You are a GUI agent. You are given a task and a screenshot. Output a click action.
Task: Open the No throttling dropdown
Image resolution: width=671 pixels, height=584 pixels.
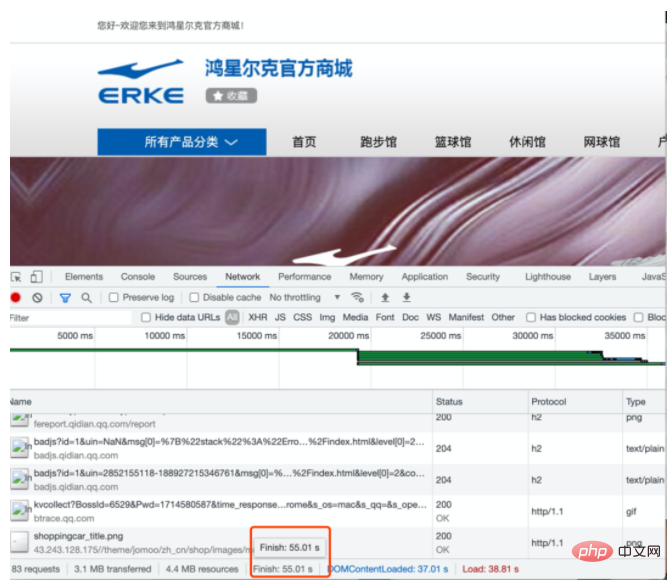[x=304, y=297]
